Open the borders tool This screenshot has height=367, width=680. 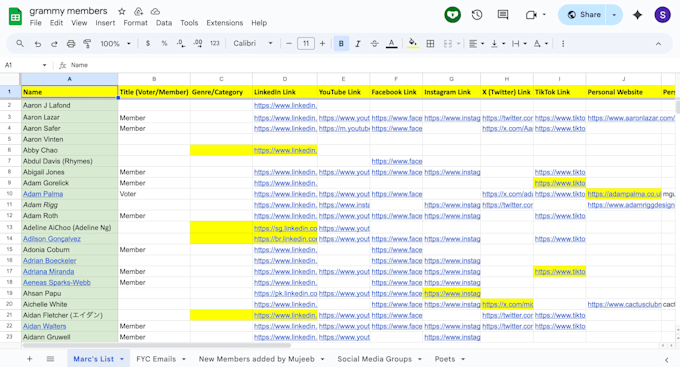[430, 43]
